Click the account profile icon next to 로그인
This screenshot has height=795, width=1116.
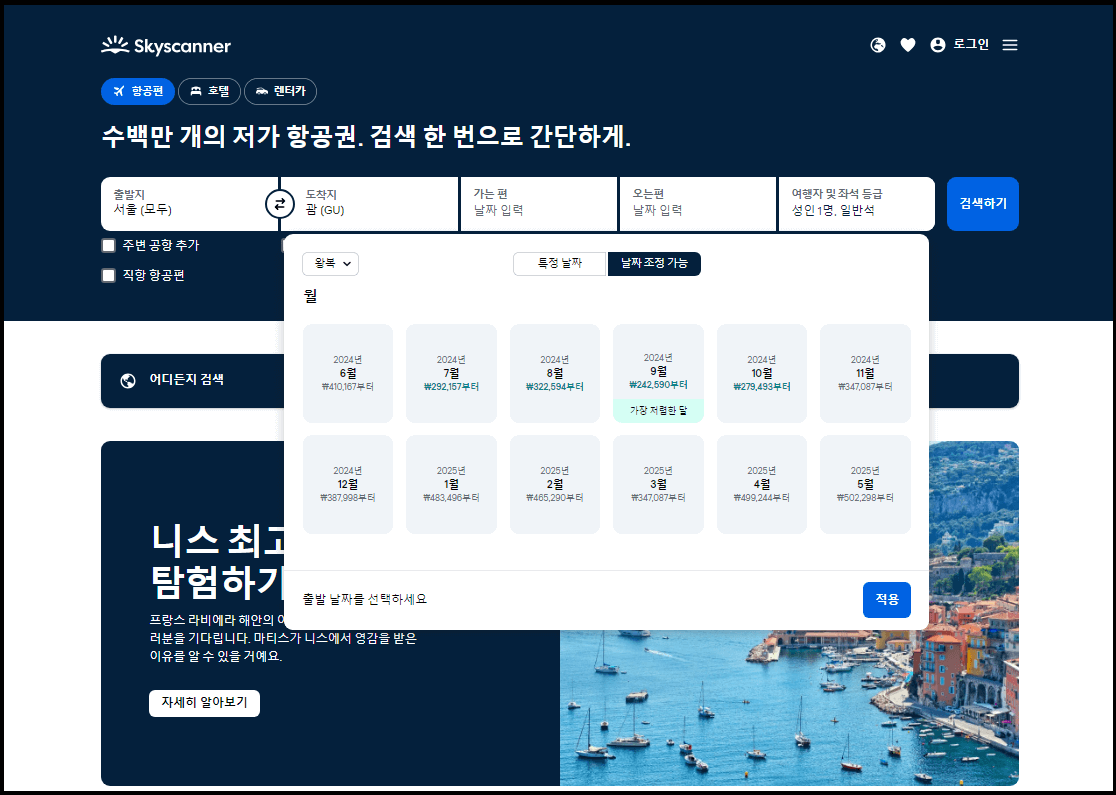click(x=937, y=45)
